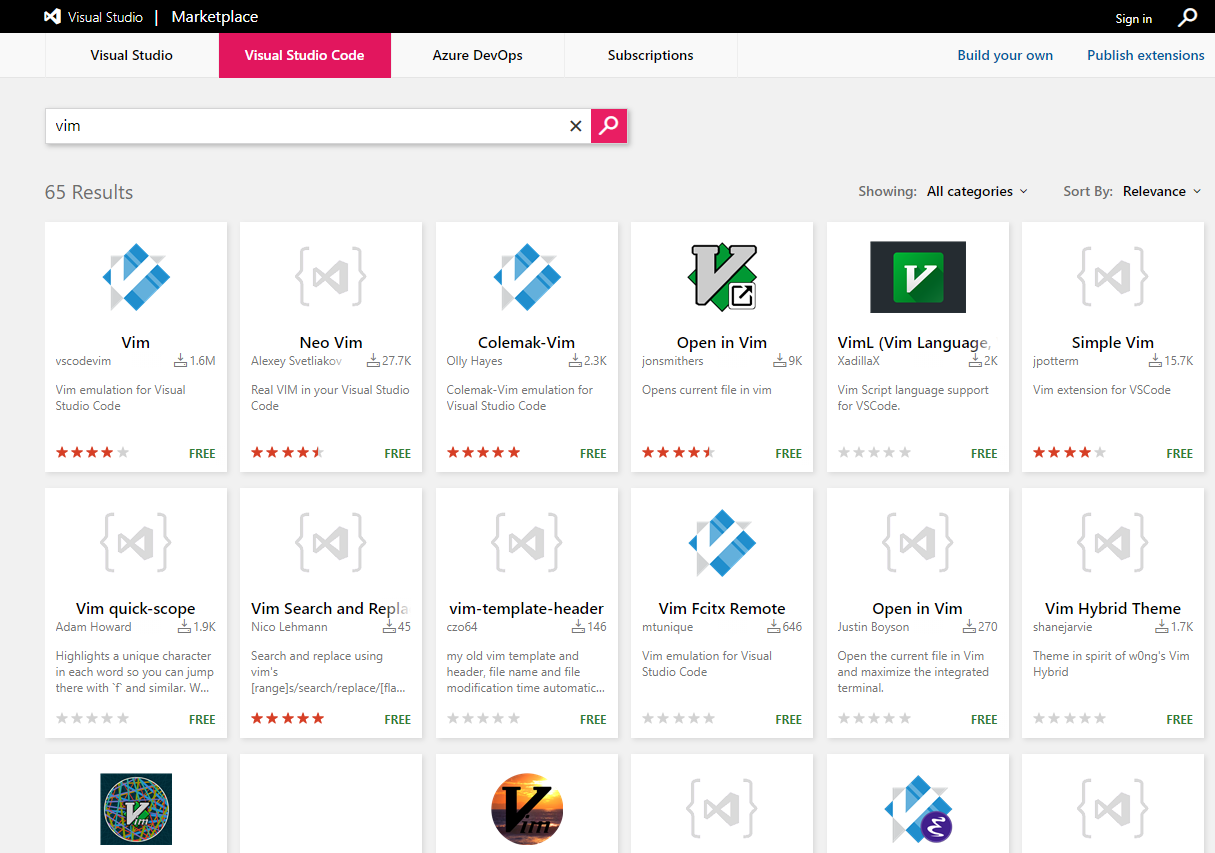The height and width of the screenshot is (853, 1215).
Task: Click the Sign in link
Action: tap(1134, 18)
